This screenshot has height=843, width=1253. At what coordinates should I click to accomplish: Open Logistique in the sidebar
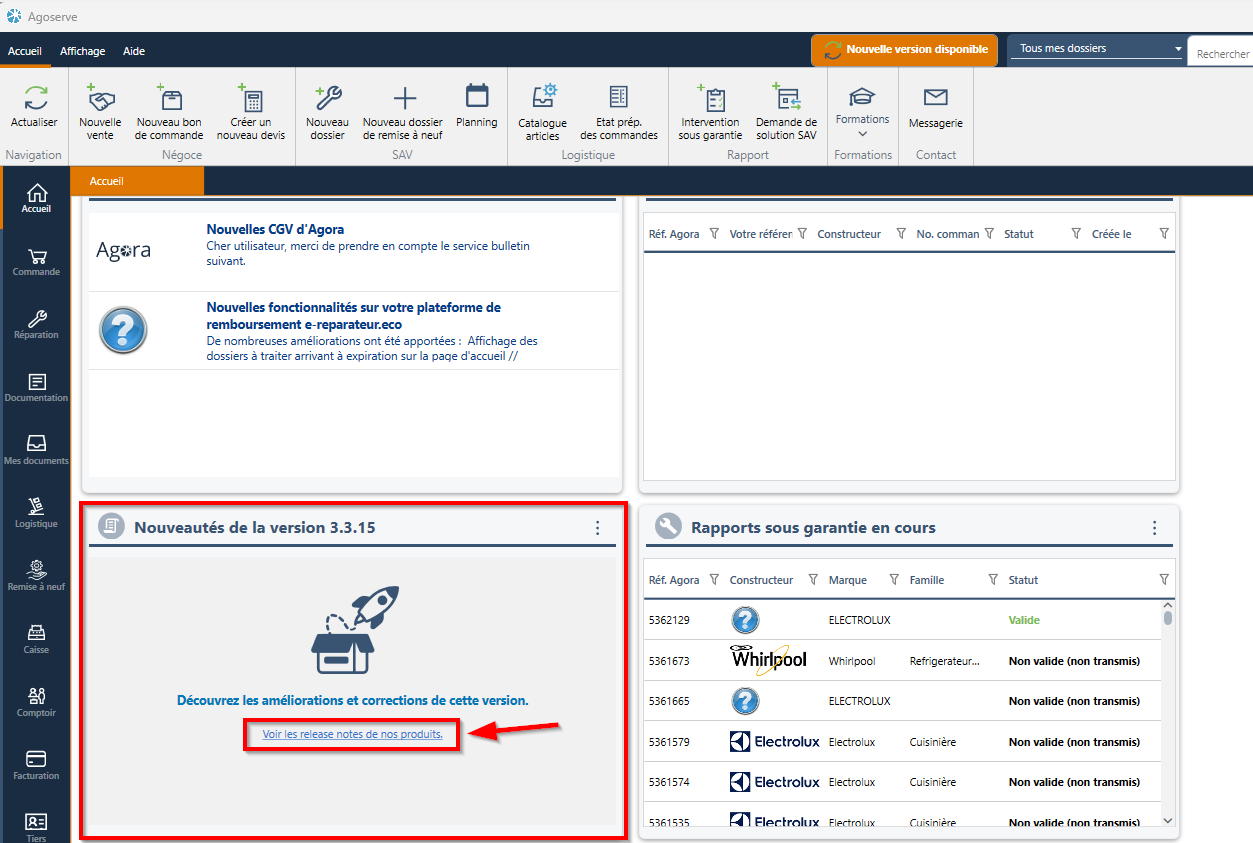coord(36,514)
